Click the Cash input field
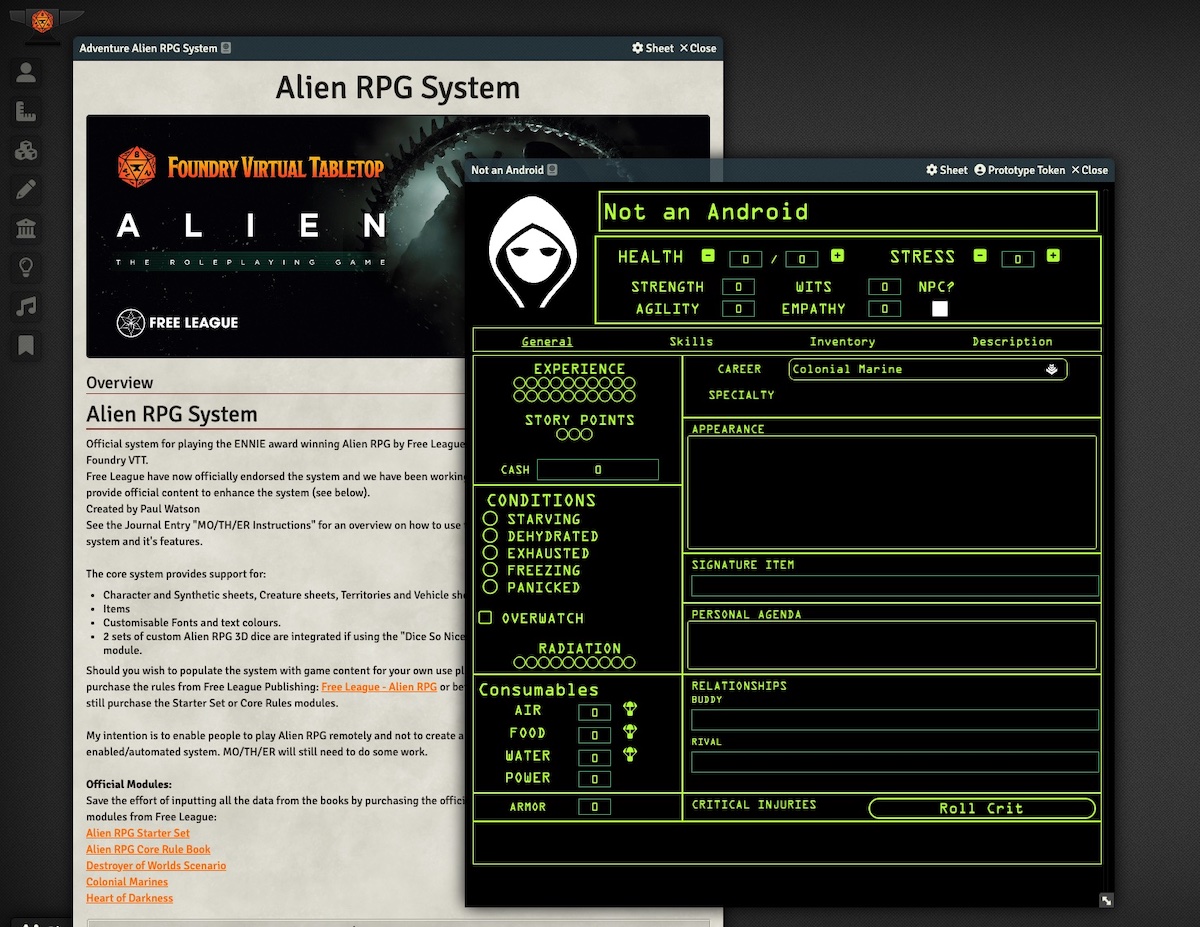The image size is (1200, 927). point(598,469)
